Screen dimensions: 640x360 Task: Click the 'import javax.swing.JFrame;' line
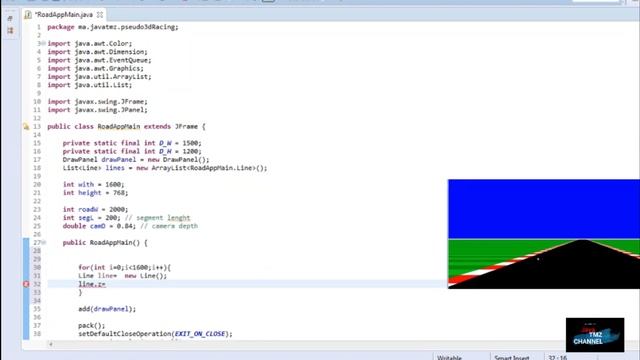[x=97, y=102]
